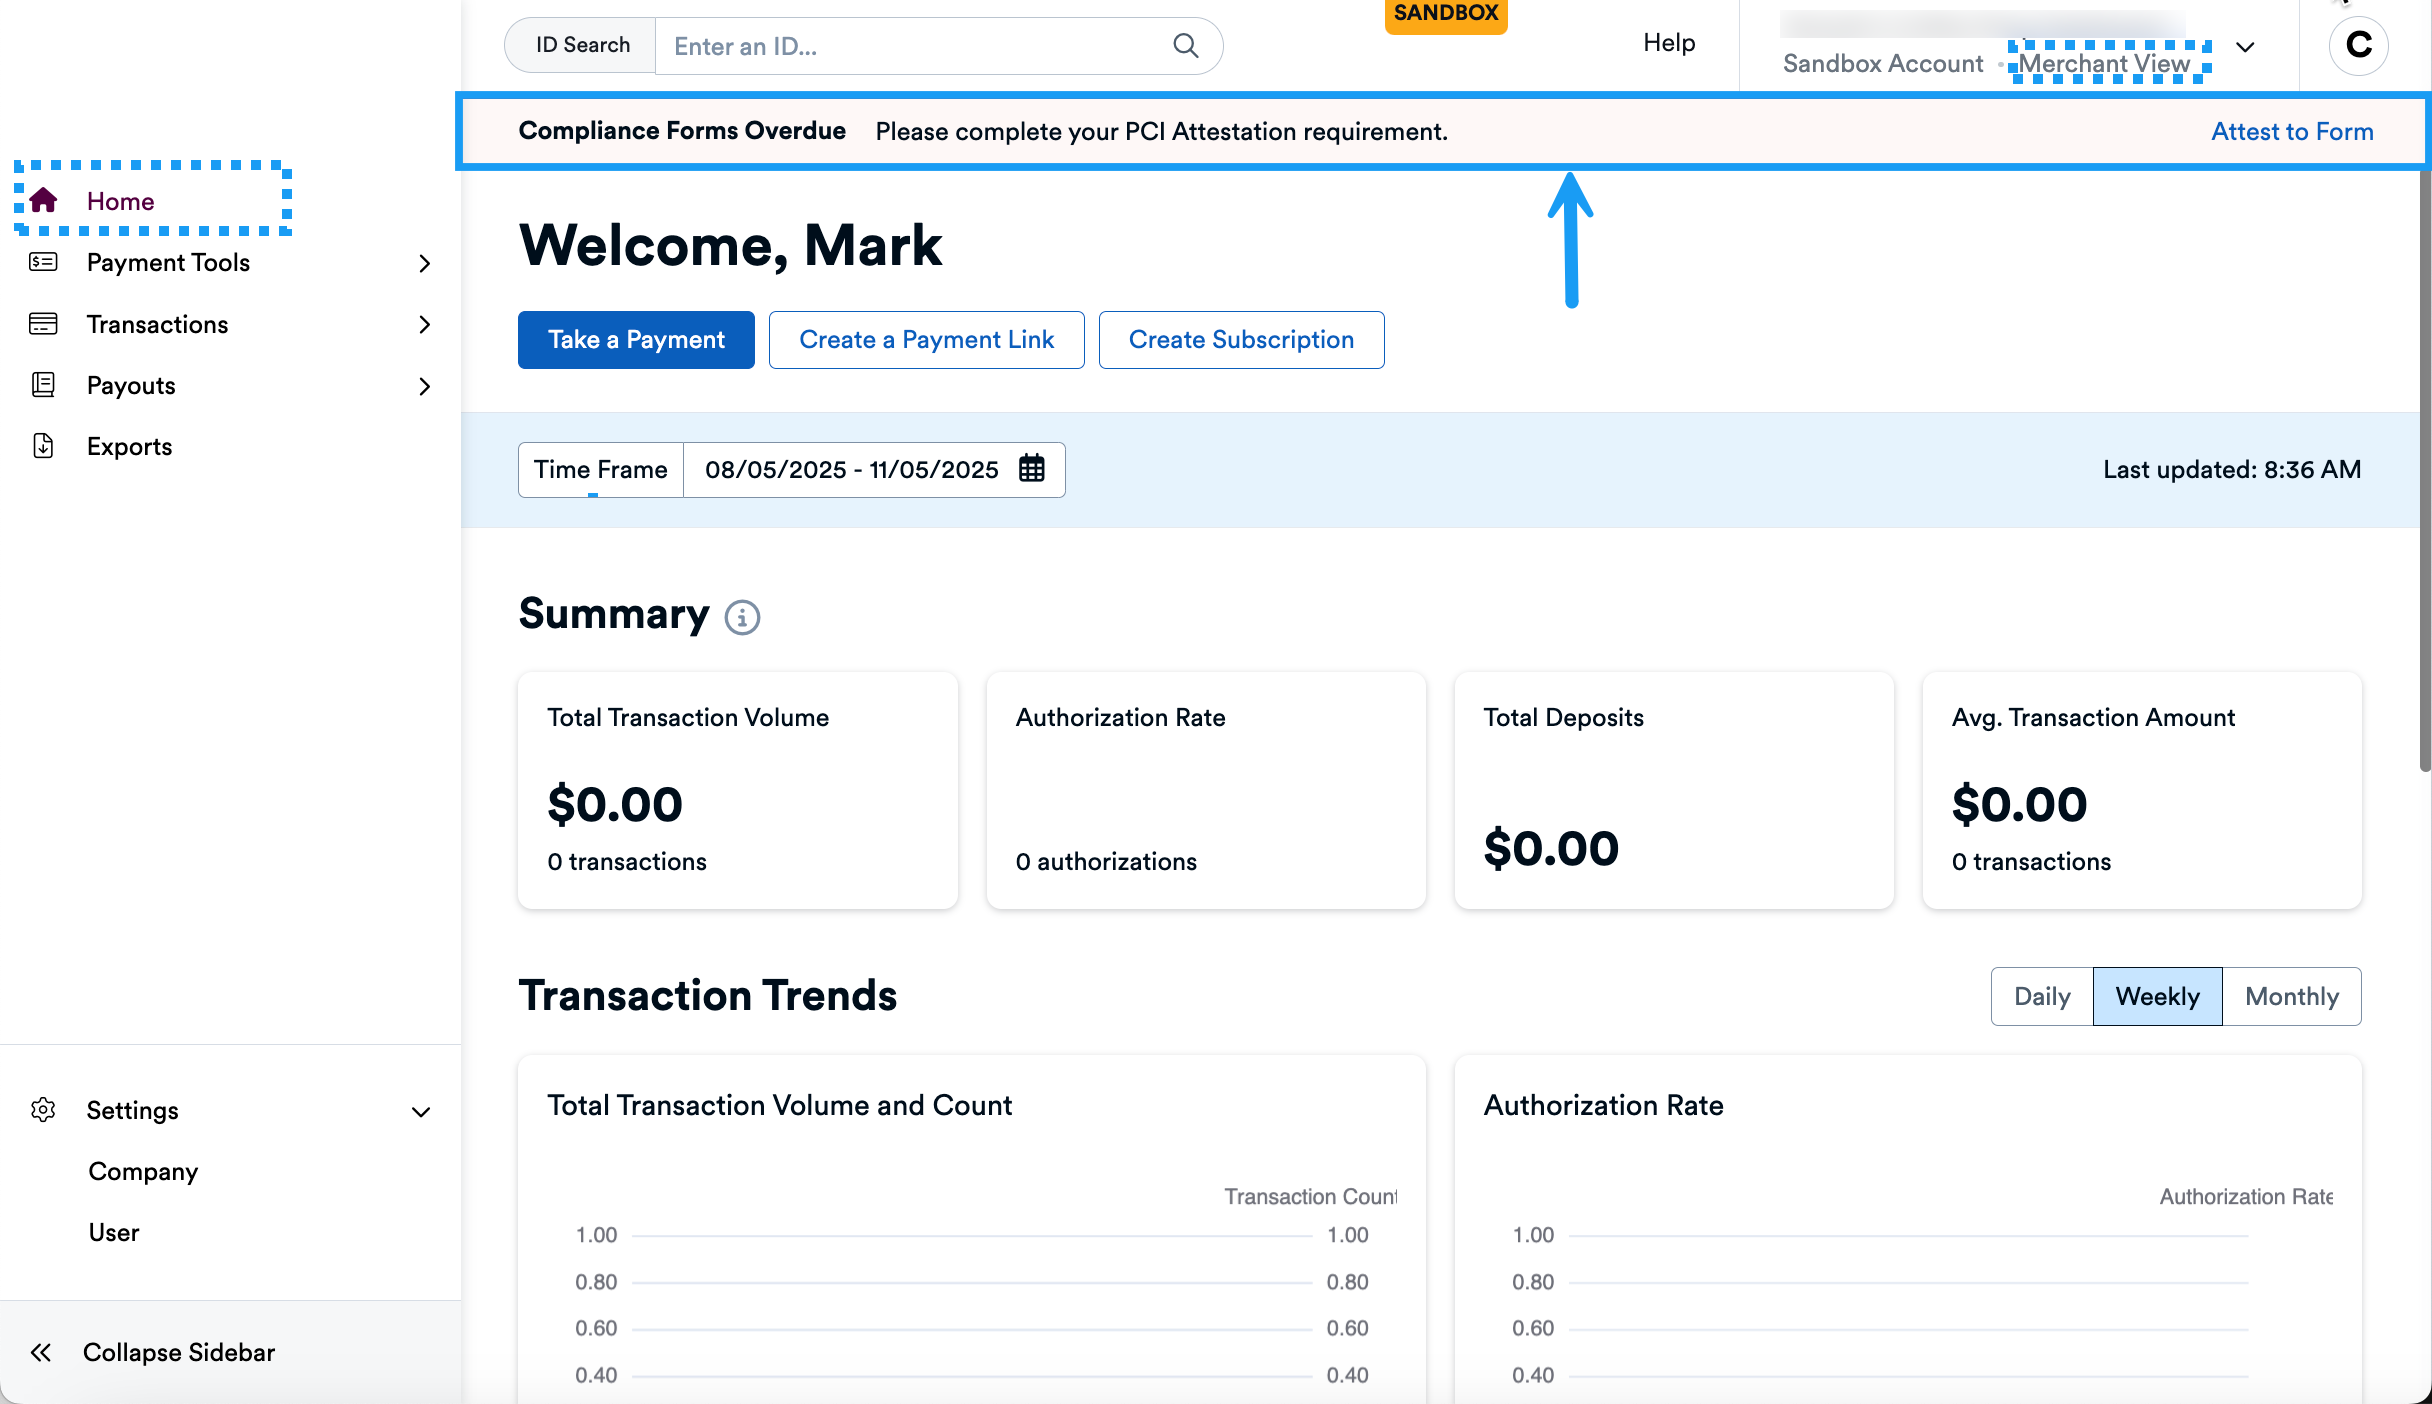Click the magnifier search icon
Viewport: 2432px width, 1404px height.
click(x=1185, y=46)
